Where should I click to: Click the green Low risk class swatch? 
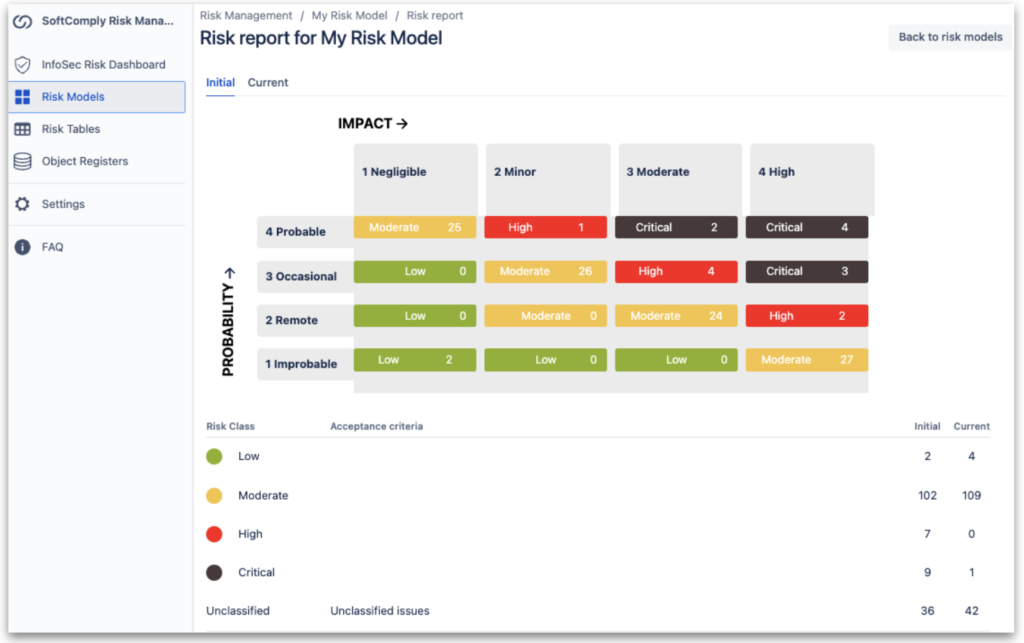click(x=213, y=456)
